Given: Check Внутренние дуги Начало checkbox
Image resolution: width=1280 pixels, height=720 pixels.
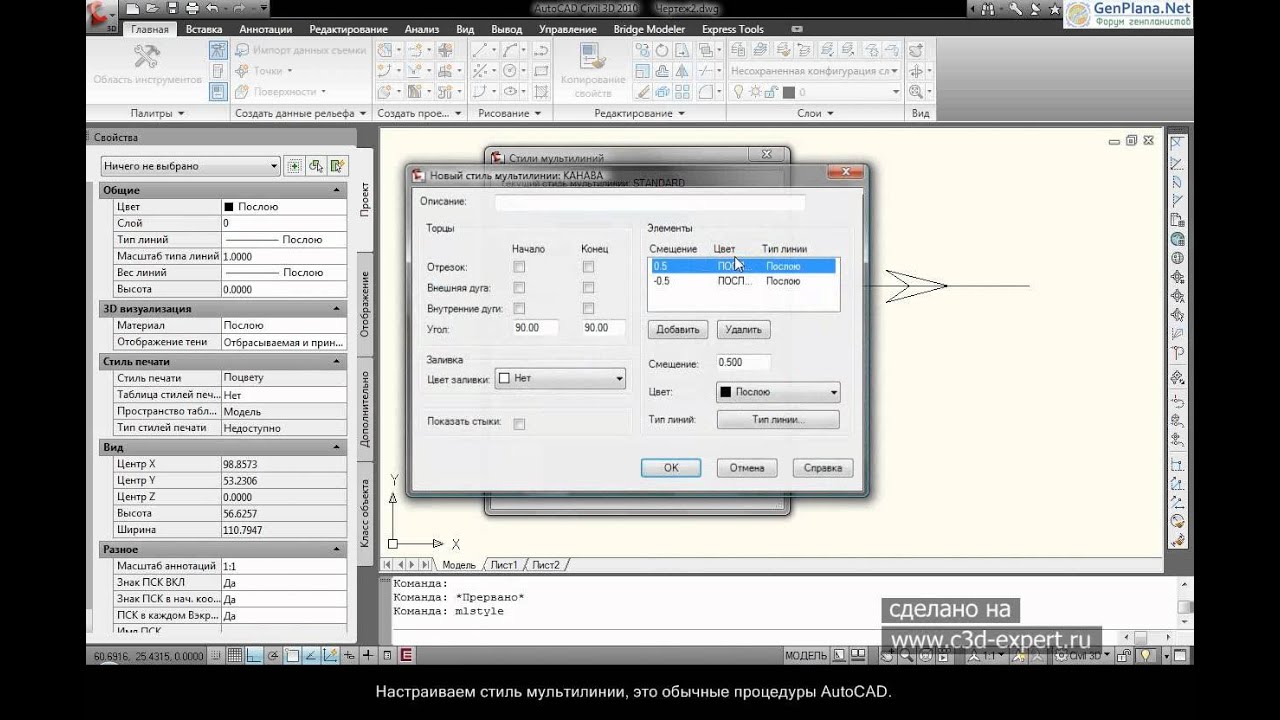Looking at the screenshot, I should coord(519,309).
